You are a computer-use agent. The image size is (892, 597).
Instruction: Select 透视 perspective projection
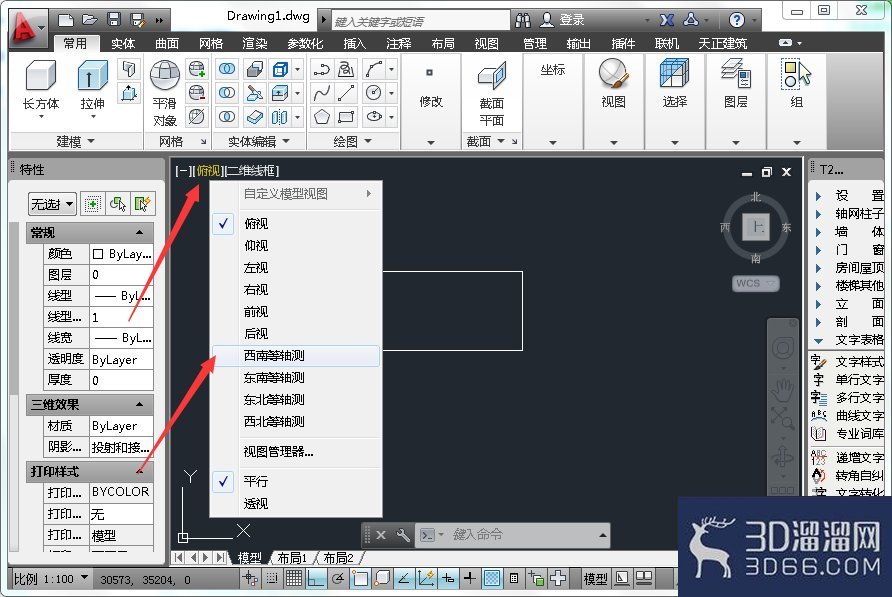click(296, 504)
